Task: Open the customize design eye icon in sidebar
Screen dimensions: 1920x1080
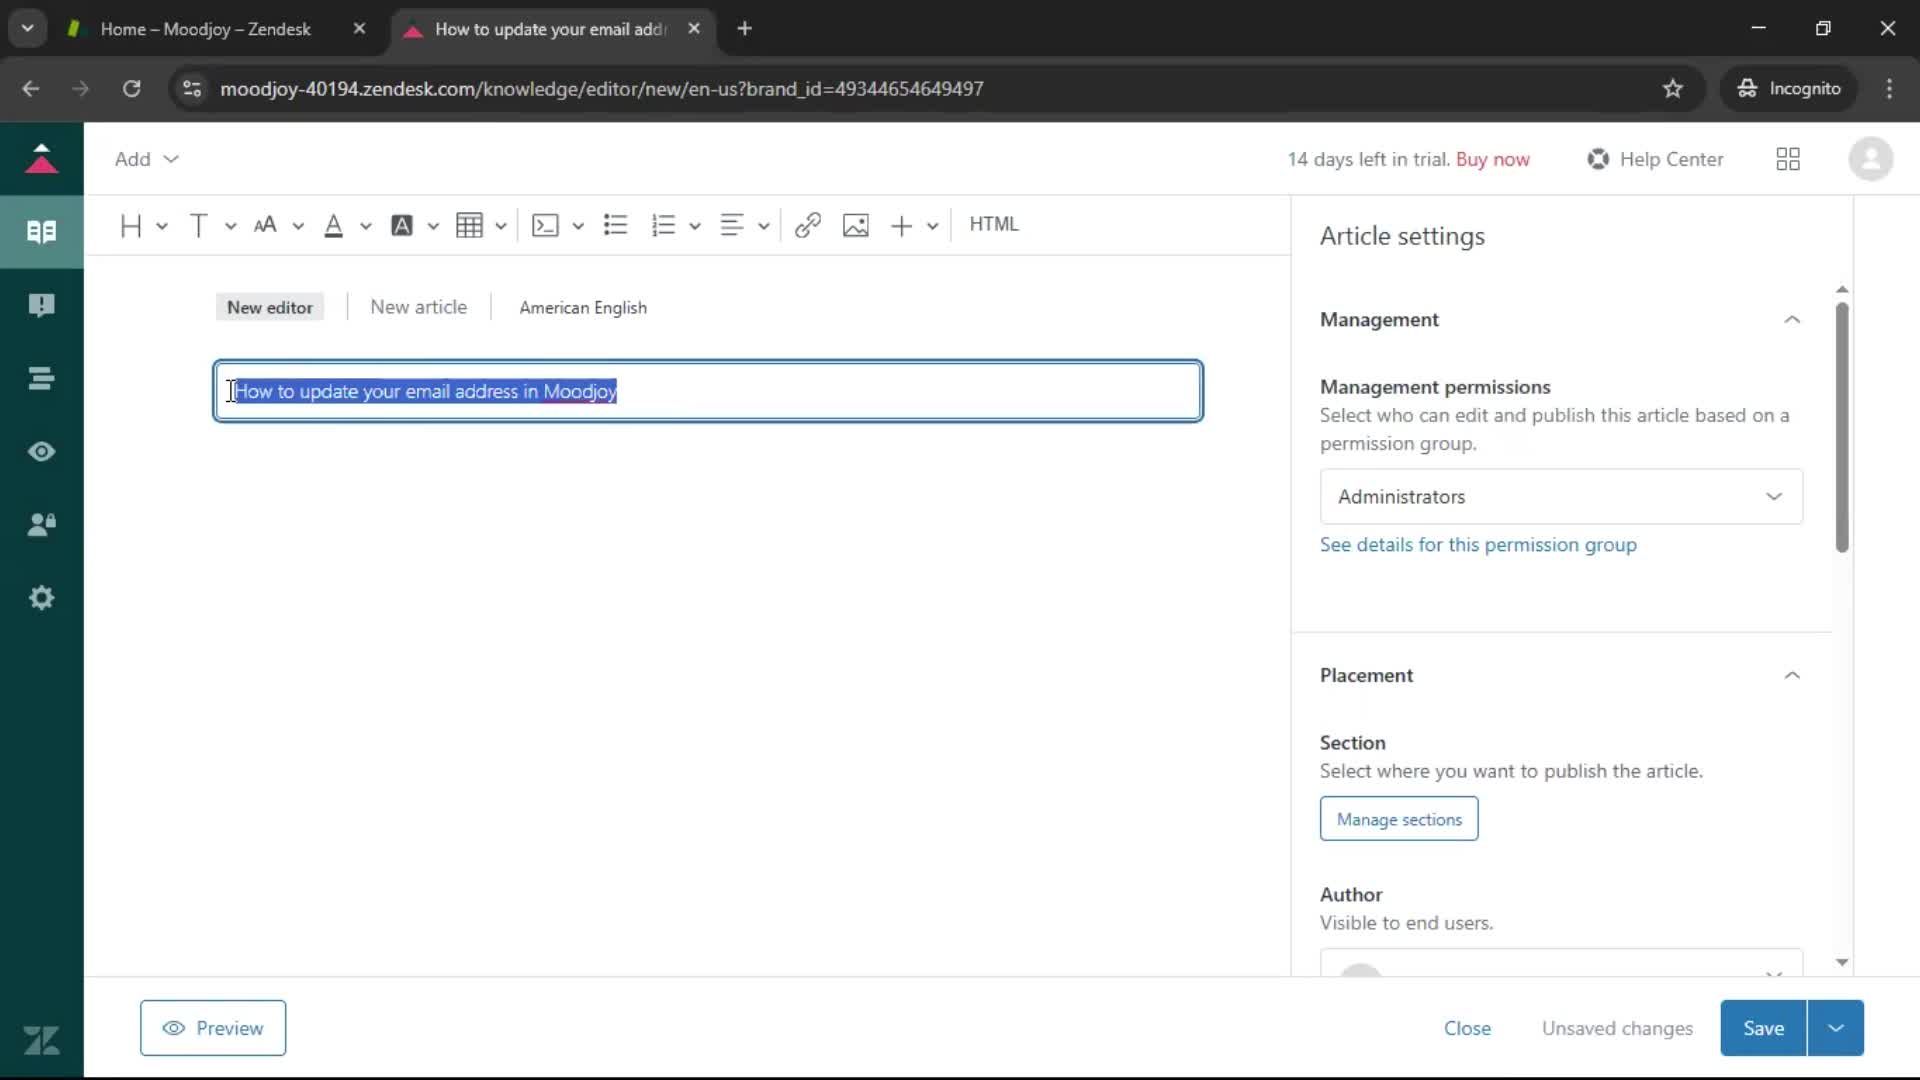Action: (41, 452)
